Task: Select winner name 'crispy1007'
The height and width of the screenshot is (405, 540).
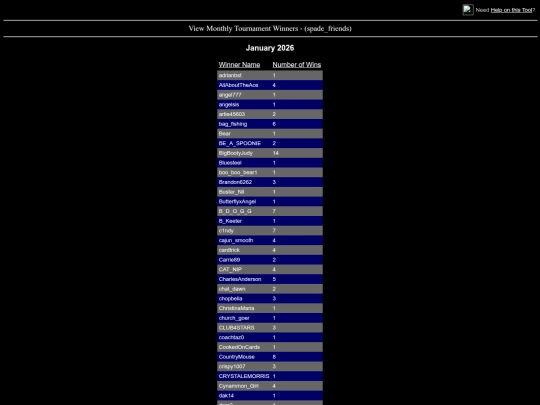Action: tap(232, 366)
